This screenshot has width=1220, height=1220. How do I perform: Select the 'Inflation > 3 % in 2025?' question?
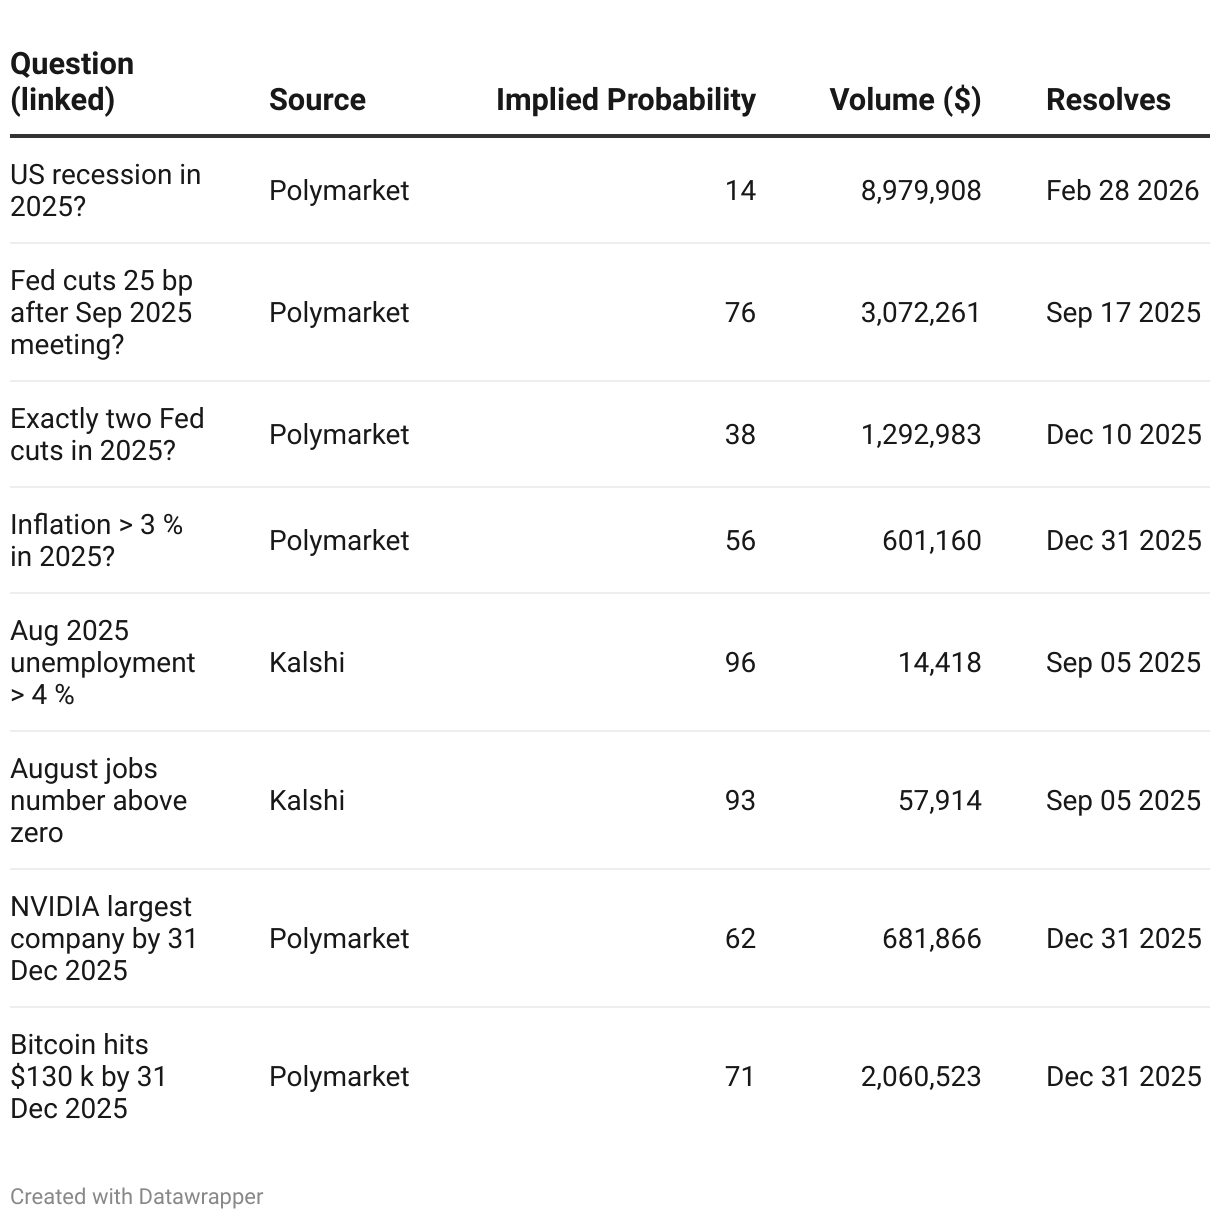(x=96, y=540)
